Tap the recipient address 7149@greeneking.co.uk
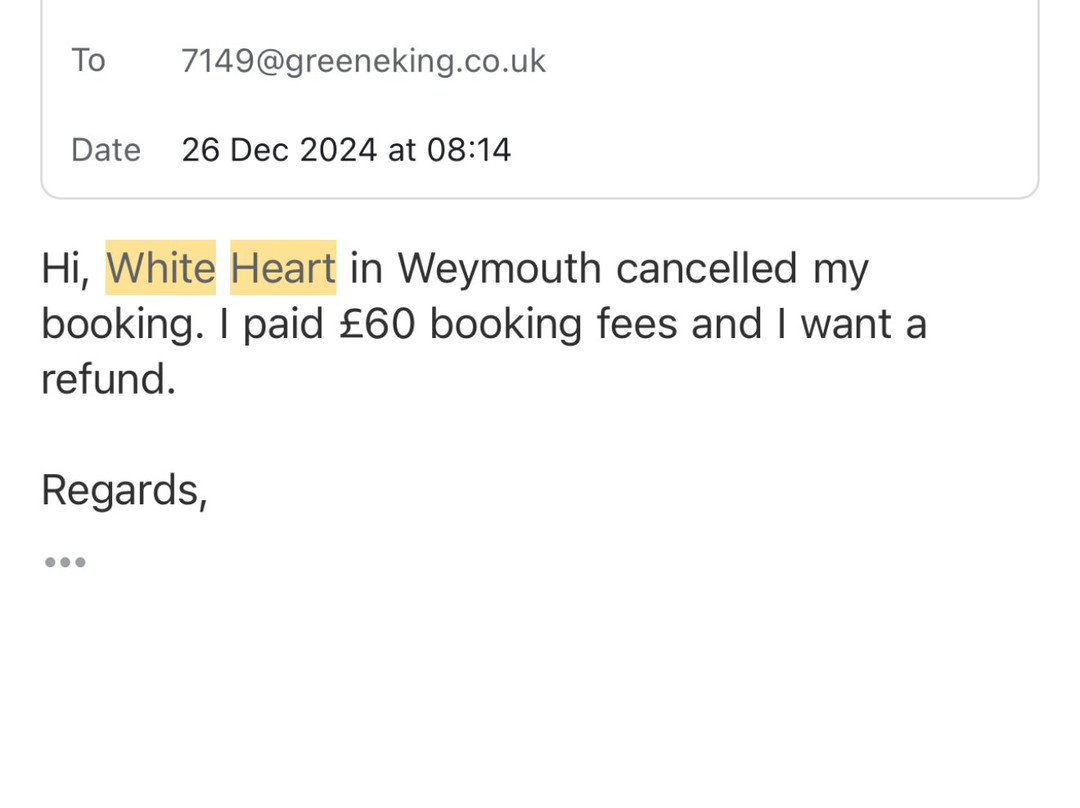1080x808 pixels. click(x=363, y=61)
